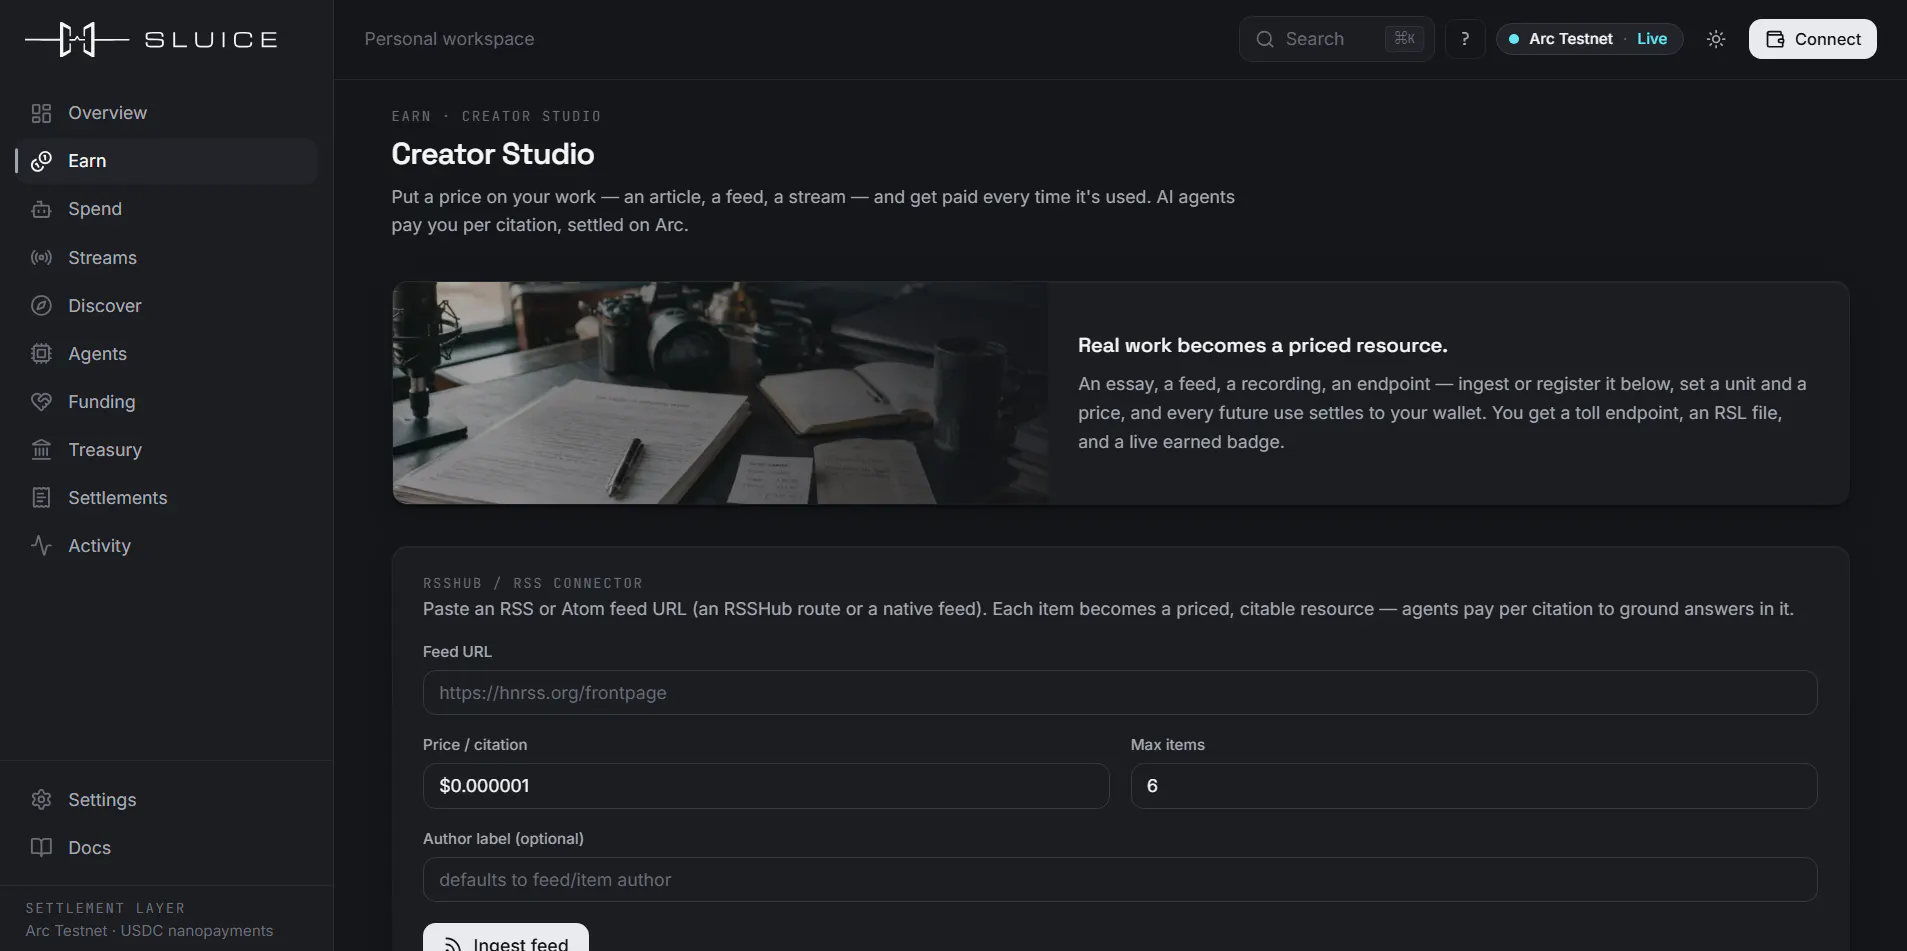
Task: Click the Settings gear icon
Action: tap(41, 800)
